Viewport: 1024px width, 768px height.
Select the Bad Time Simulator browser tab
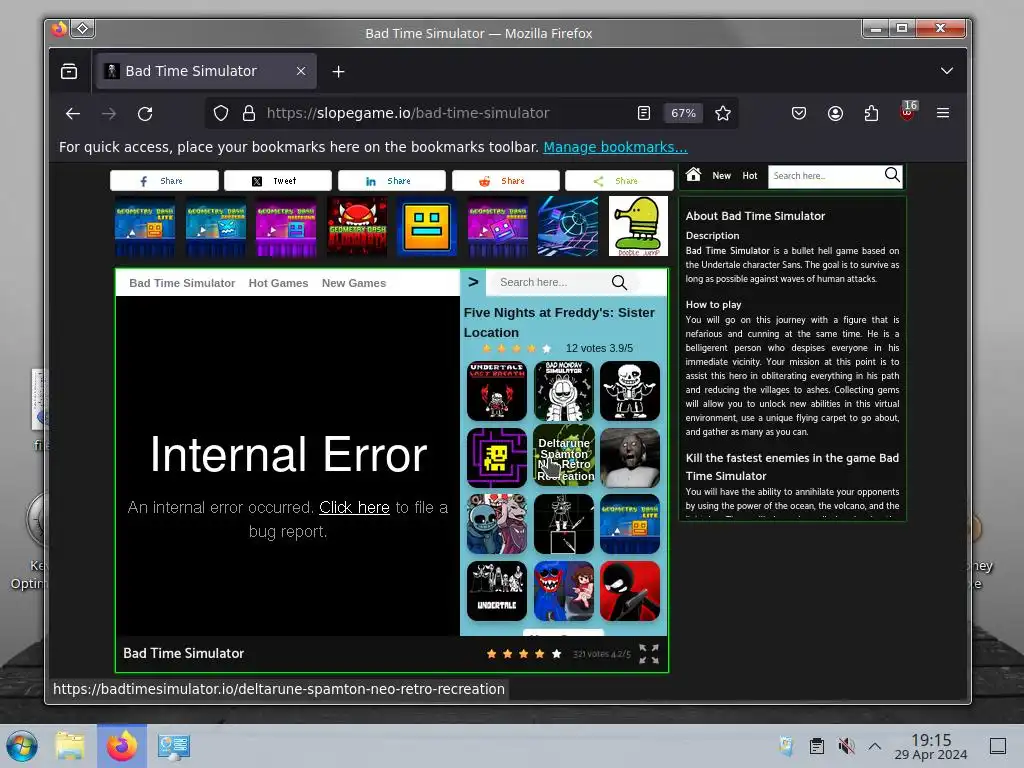click(x=206, y=71)
